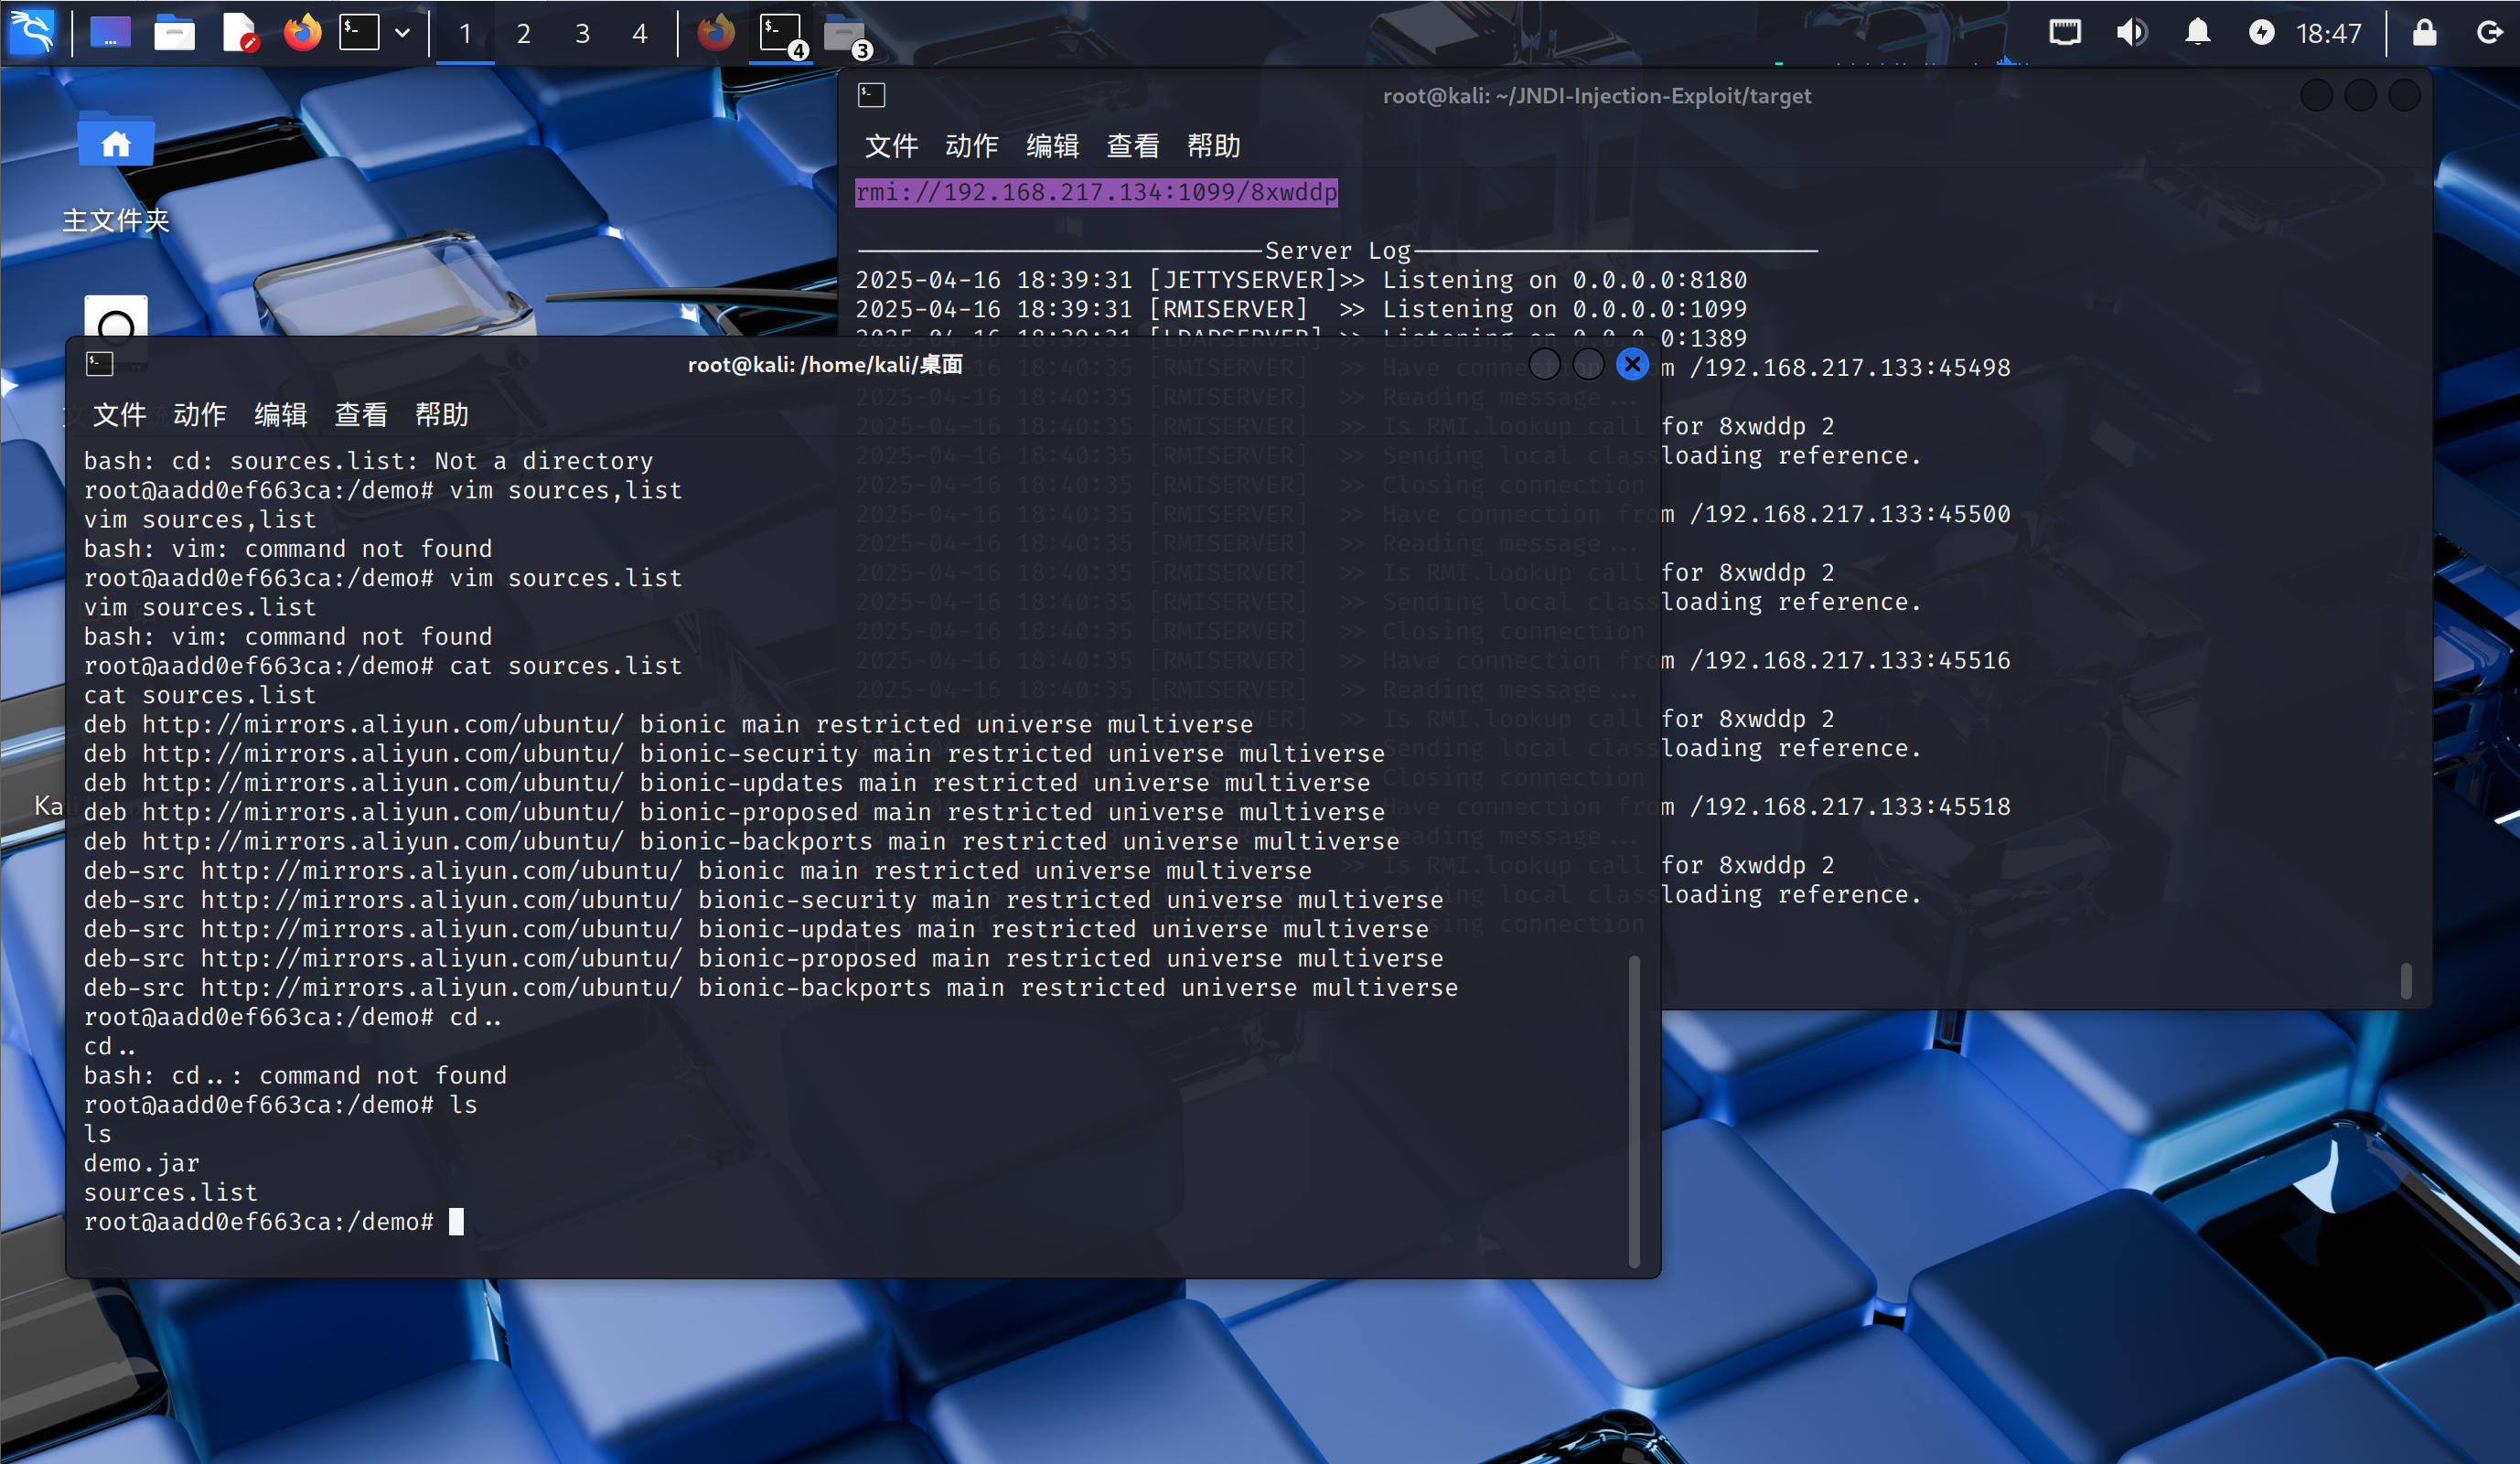2520x1464 pixels.
Task: Open 查看 menu in JNDI terminal window
Action: [x=1132, y=146]
